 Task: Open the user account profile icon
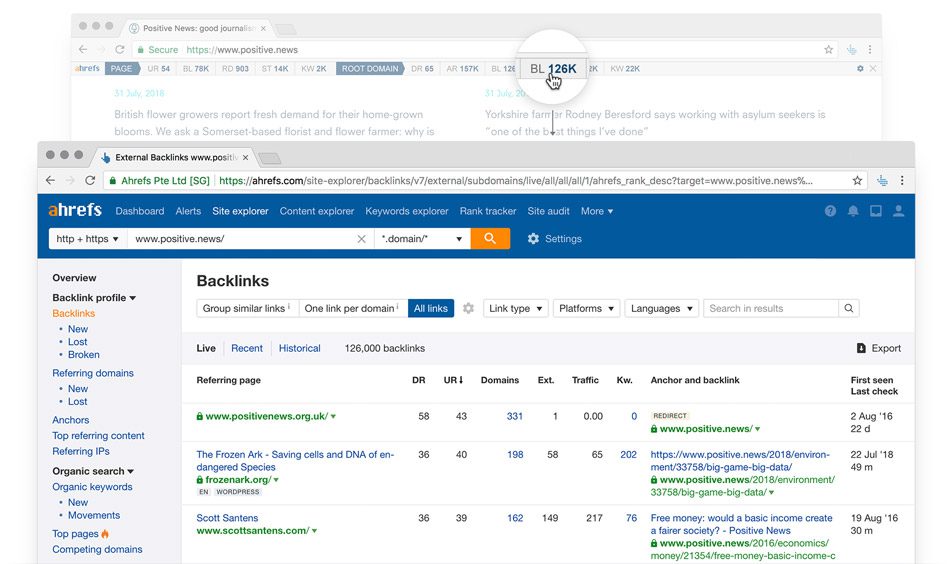click(899, 211)
